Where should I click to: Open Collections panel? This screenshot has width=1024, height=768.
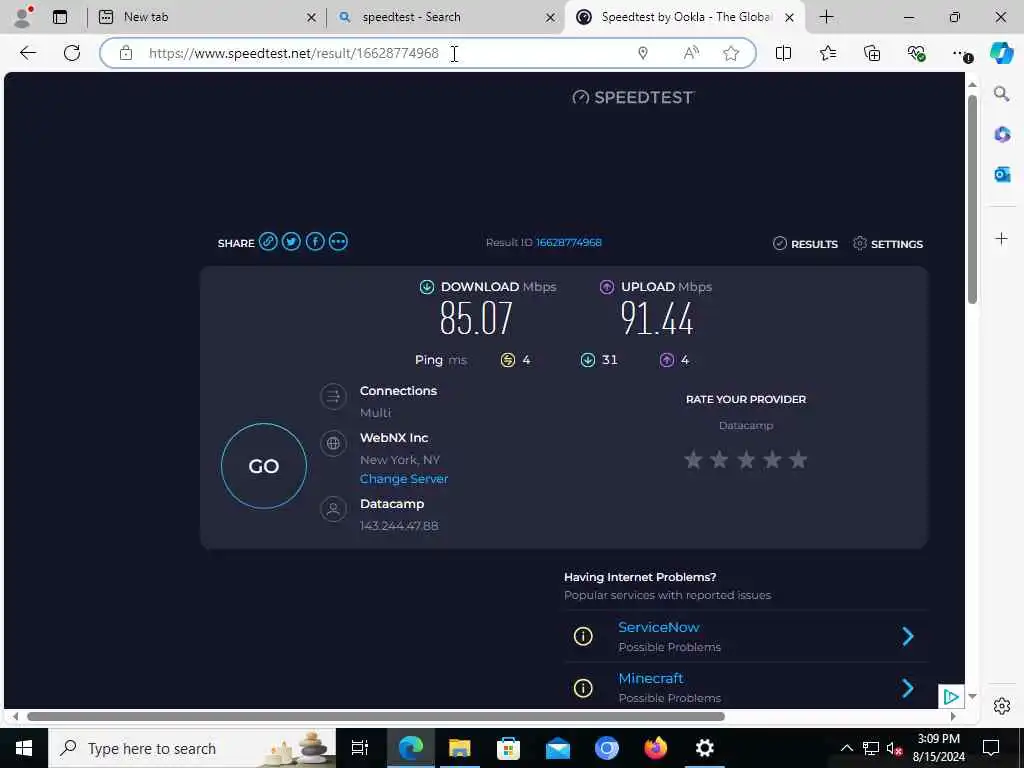(872, 53)
